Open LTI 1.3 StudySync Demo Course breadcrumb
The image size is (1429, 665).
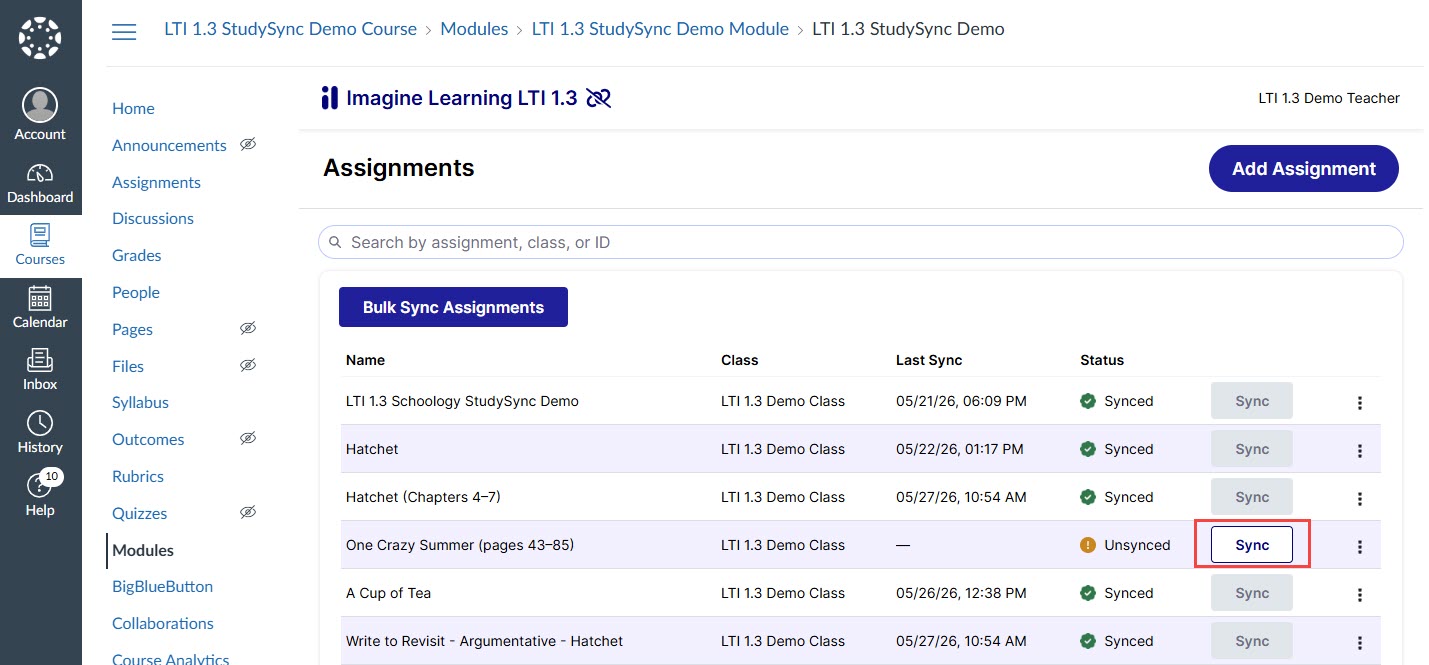(290, 29)
